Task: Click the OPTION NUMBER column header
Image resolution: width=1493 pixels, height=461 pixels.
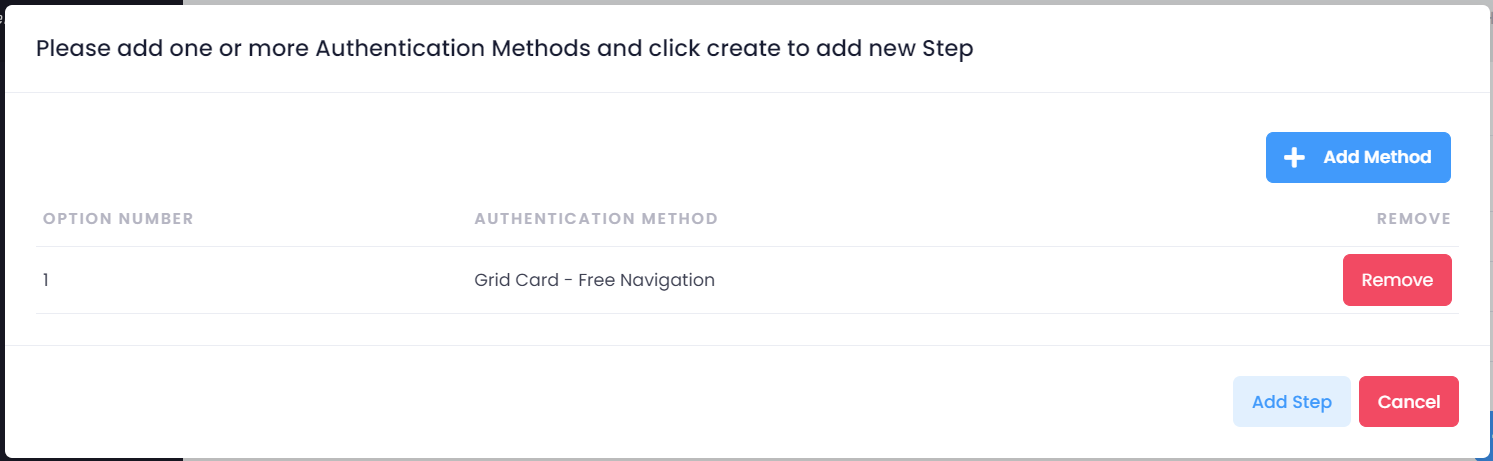Action: (118, 219)
